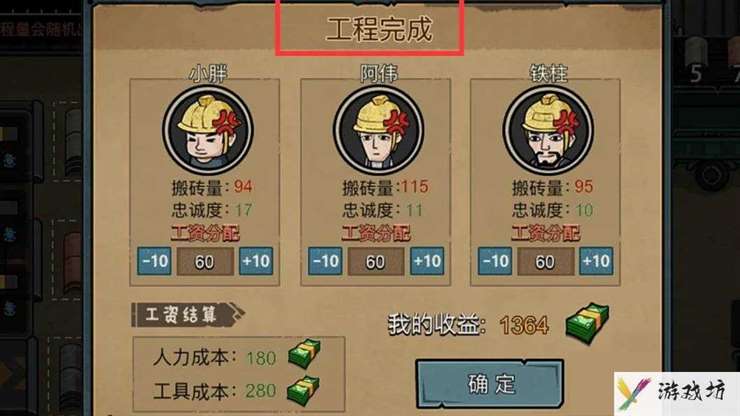
Task: Click cash icon next to 工具成本
Action: point(303,390)
